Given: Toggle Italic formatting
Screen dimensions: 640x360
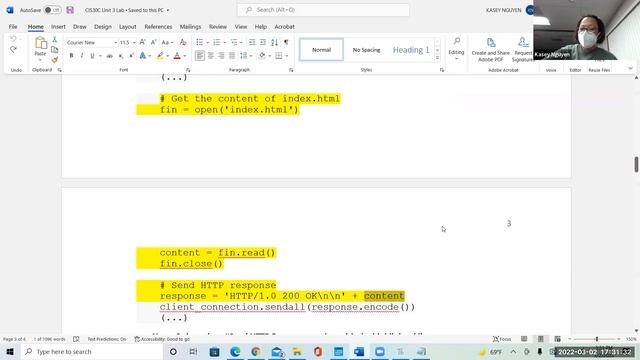Looking at the screenshot, I should 82,56.
